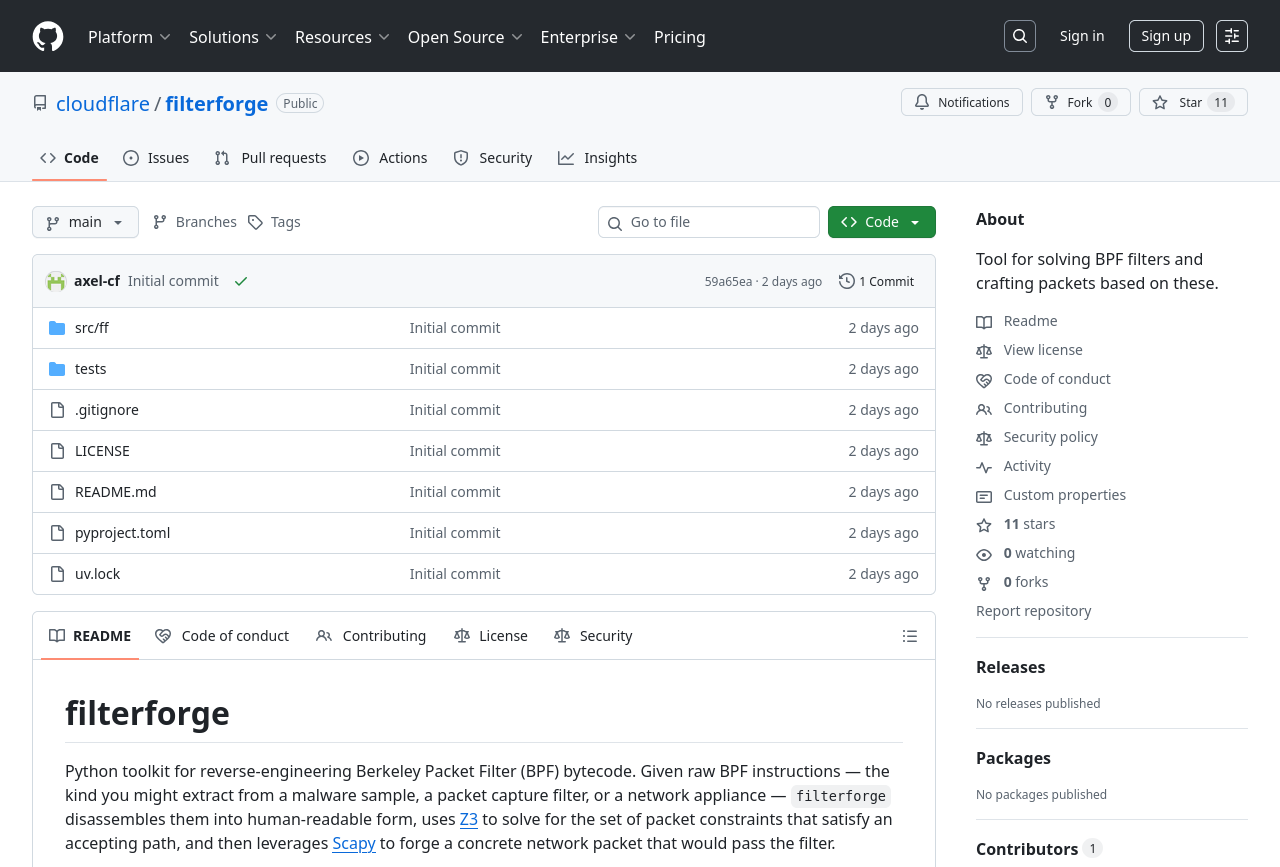Follow the Z3 link in README

[x=468, y=820]
